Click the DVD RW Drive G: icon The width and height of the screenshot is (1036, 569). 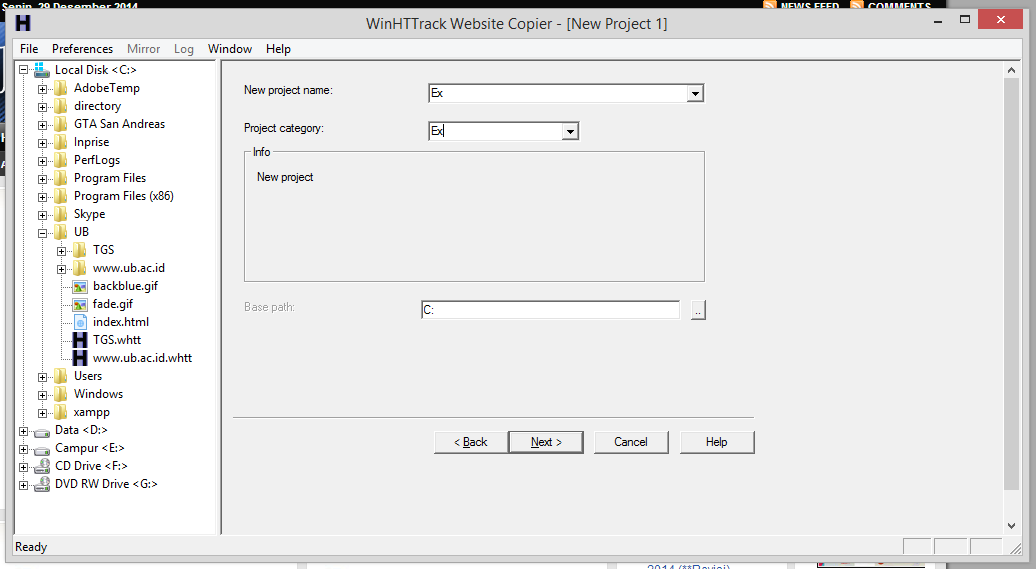click(x=42, y=484)
